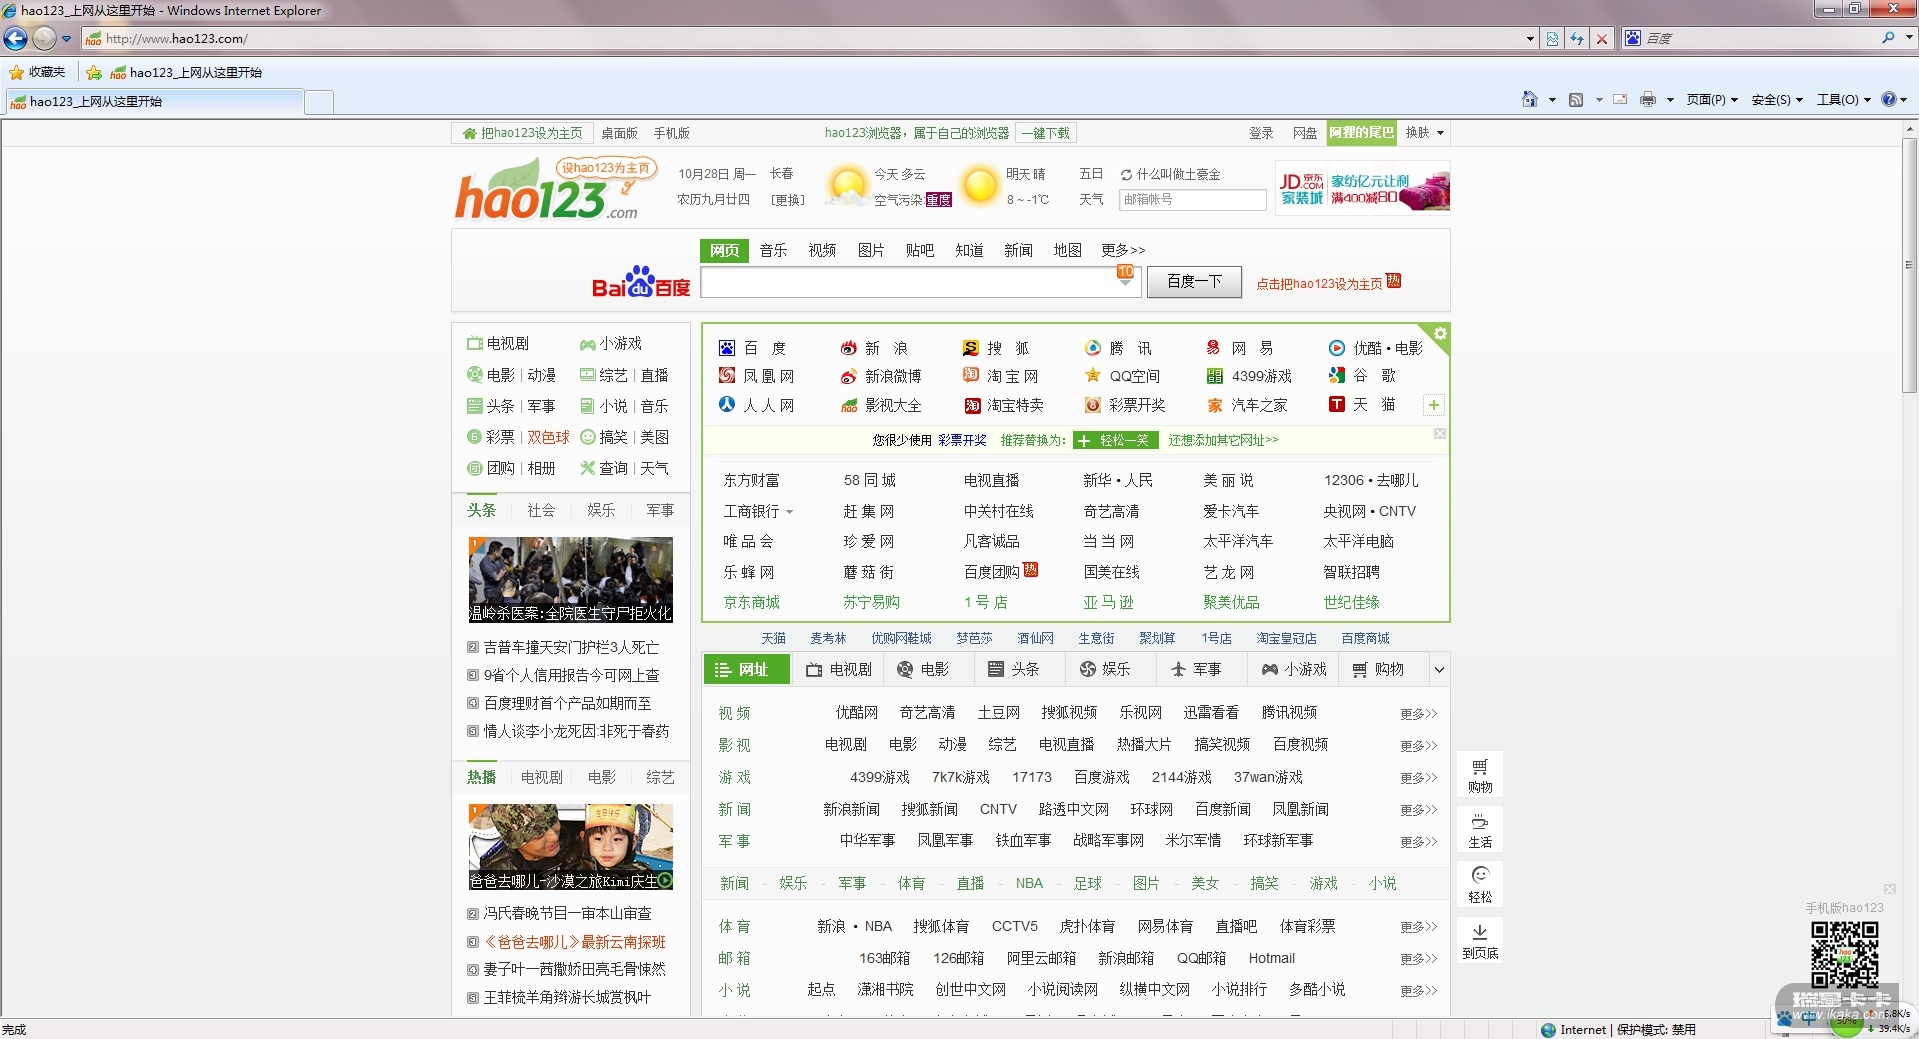Select the 音乐 search tab
Viewport: 1919px width, 1039px height.
click(x=773, y=250)
